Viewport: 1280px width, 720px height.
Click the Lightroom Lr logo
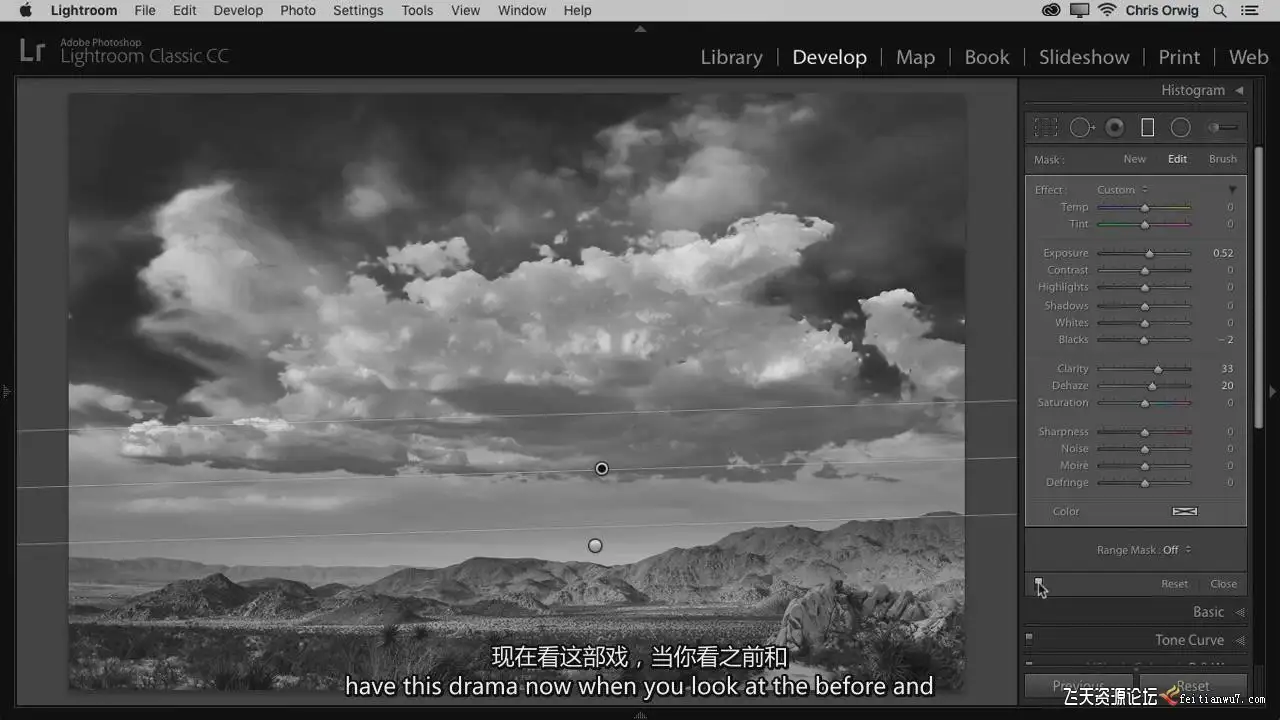pyautogui.click(x=33, y=50)
